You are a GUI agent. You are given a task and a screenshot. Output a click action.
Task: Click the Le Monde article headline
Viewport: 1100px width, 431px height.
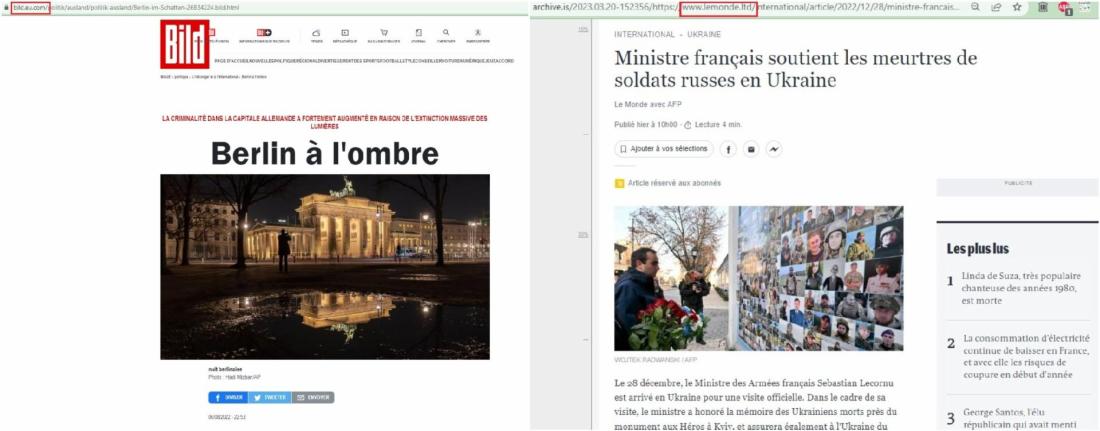(x=796, y=69)
